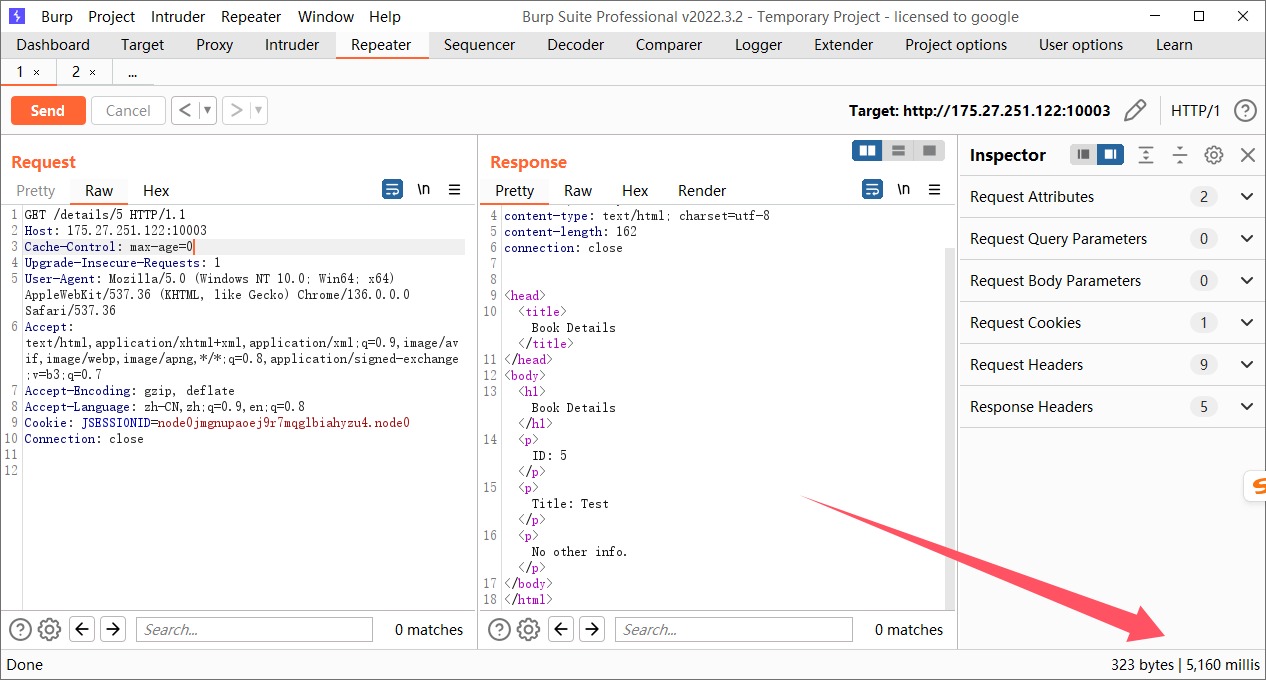Close Repeater tab 2
This screenshot has height=680, width=1266.
coord(92,72)
